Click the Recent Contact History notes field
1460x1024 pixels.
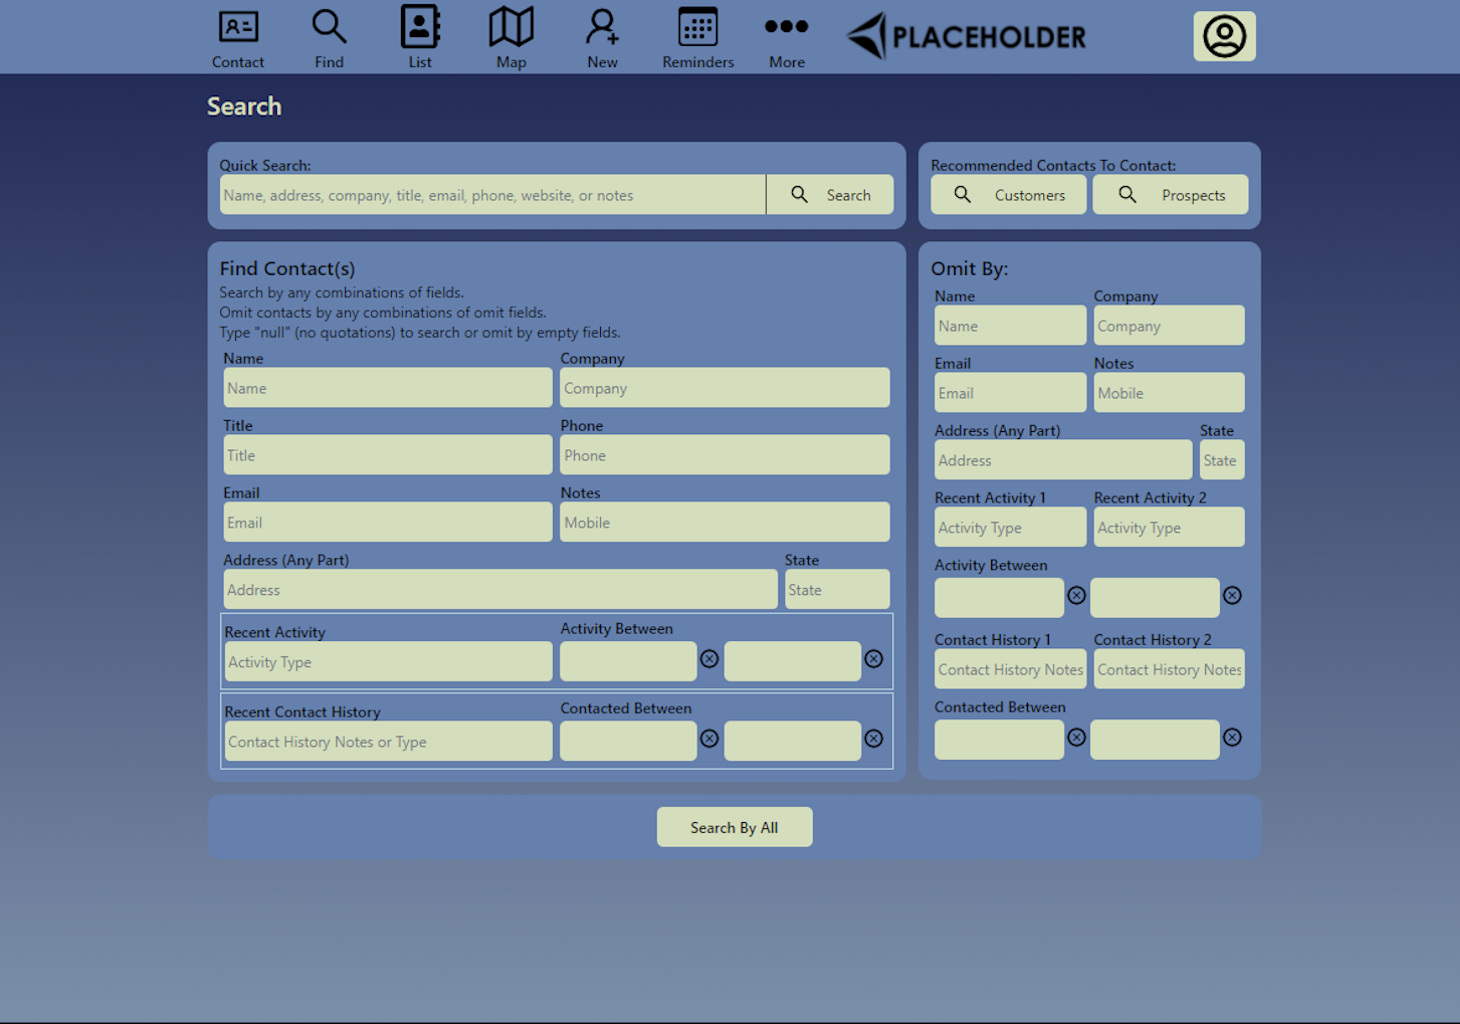pos(389,741)
